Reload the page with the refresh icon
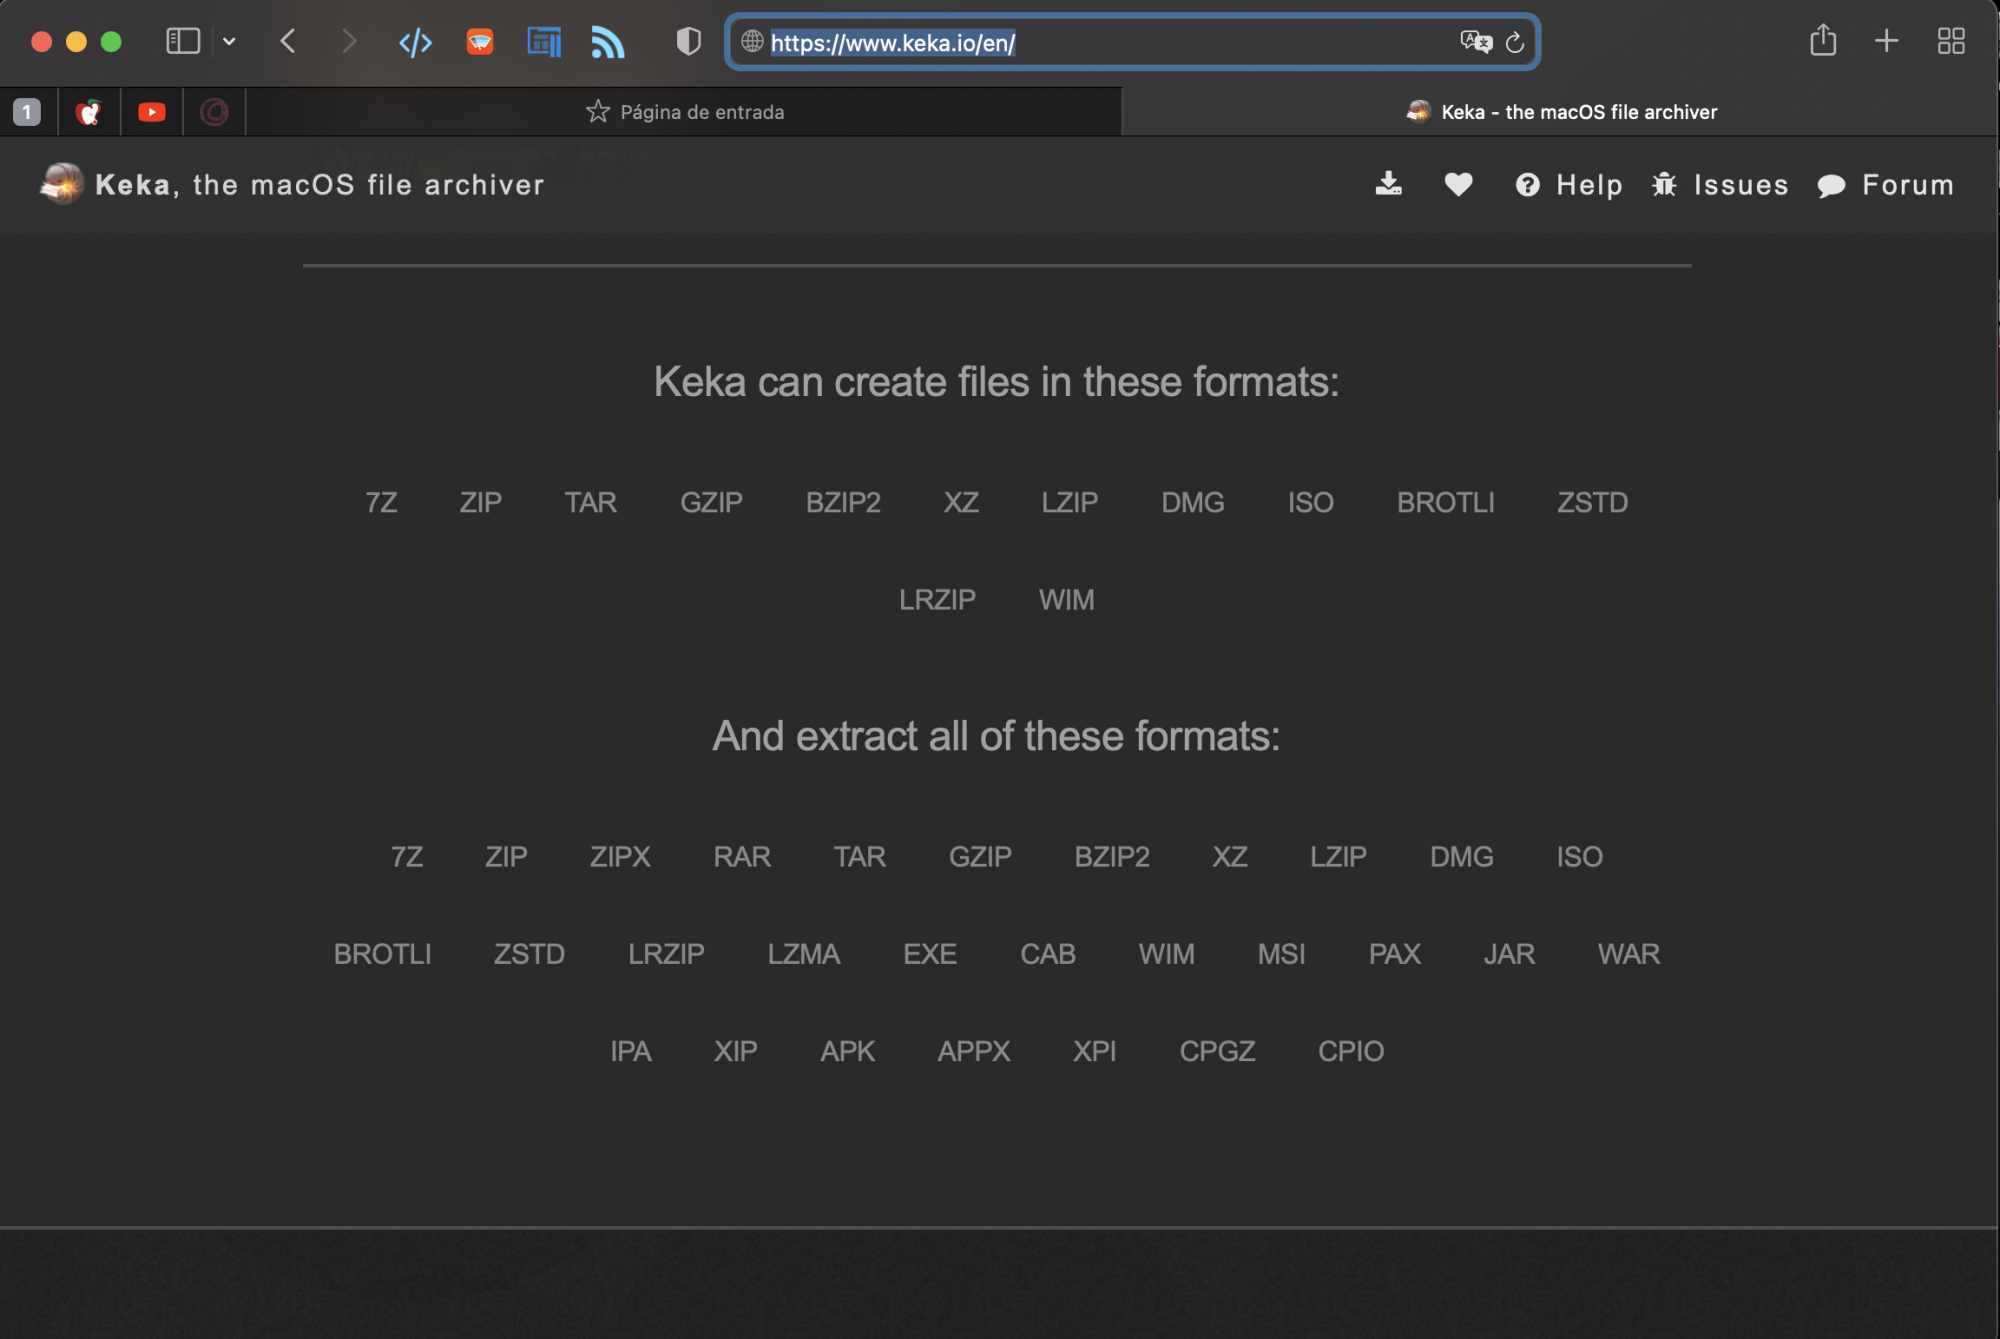Screen dimensions: 2000x1339 click(1515, 42)
